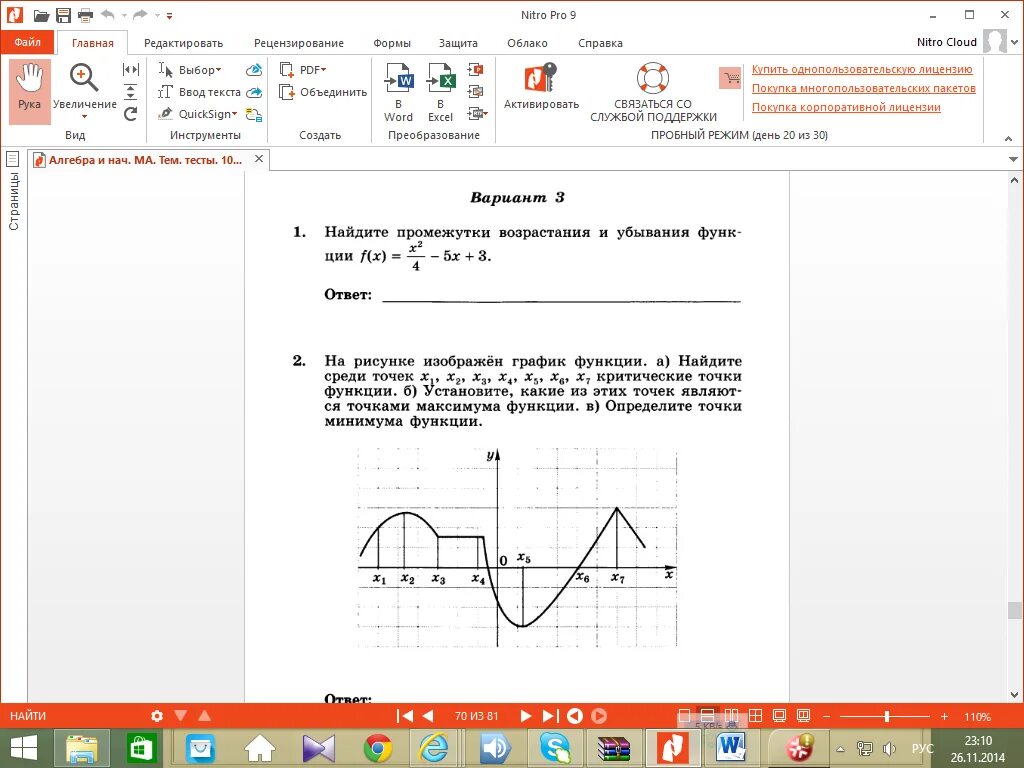
Task: Find next result up triangle
Action: click(x=204, y=716)
